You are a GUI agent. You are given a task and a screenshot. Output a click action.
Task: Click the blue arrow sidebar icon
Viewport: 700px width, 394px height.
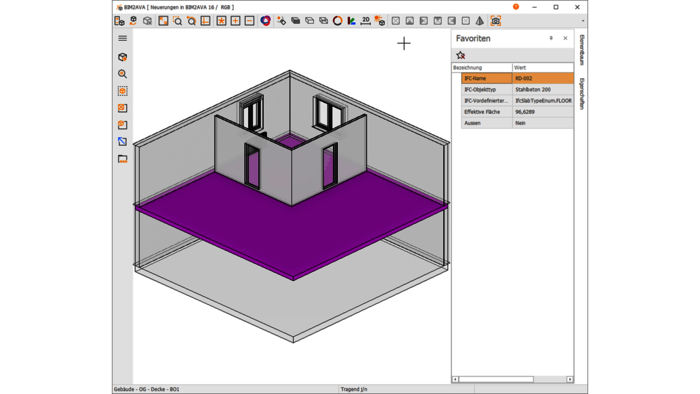tap(122, 142)
